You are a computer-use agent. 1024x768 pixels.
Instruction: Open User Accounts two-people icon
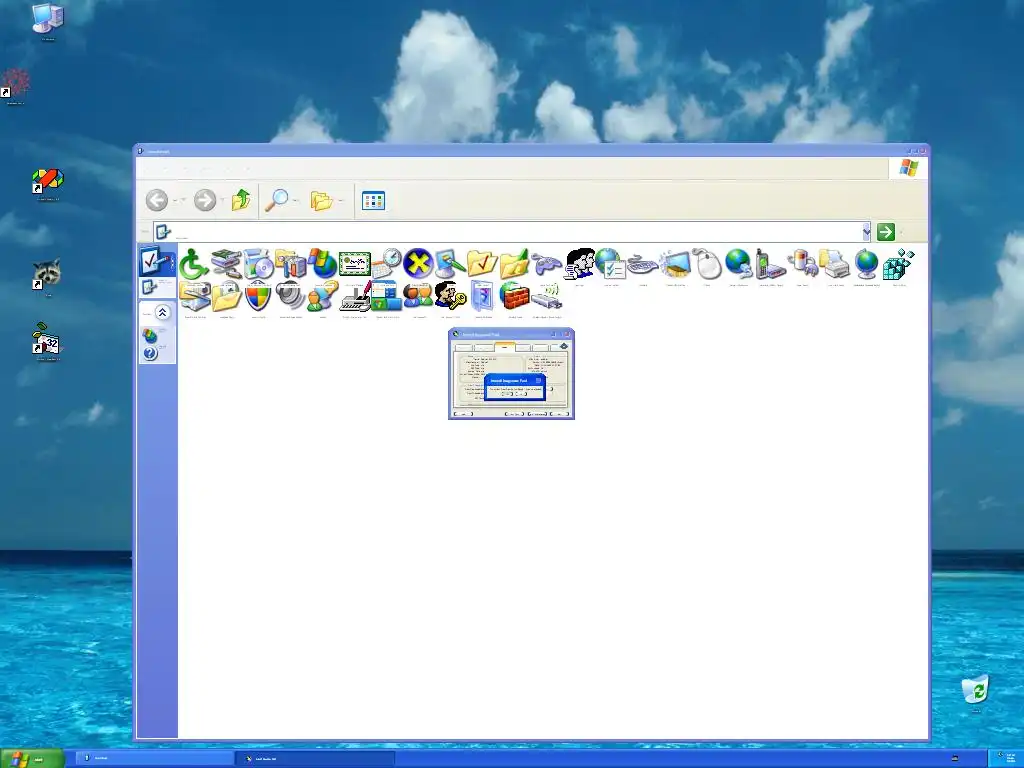click(418, 296)
